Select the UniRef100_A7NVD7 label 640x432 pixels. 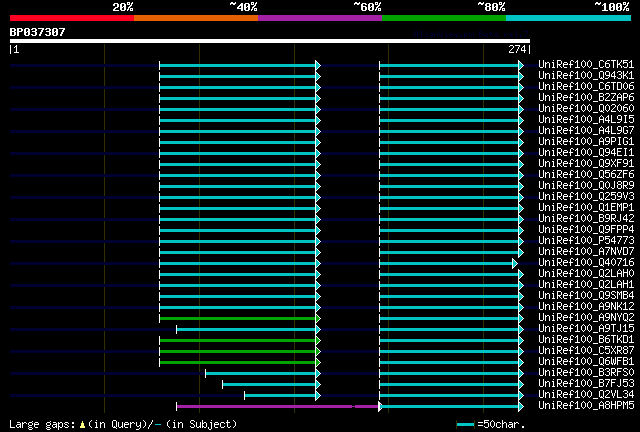pyautogui.click(x=586, y=252)
